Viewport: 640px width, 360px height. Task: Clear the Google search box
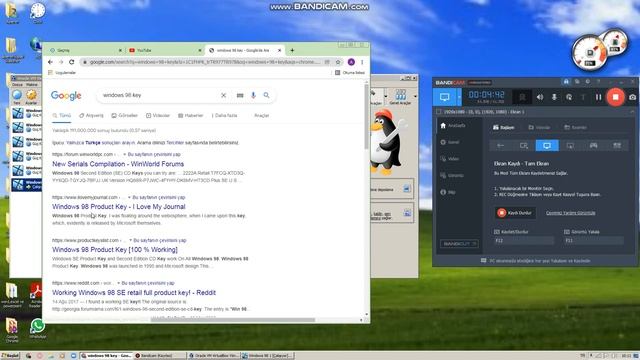tap(223, 95)
